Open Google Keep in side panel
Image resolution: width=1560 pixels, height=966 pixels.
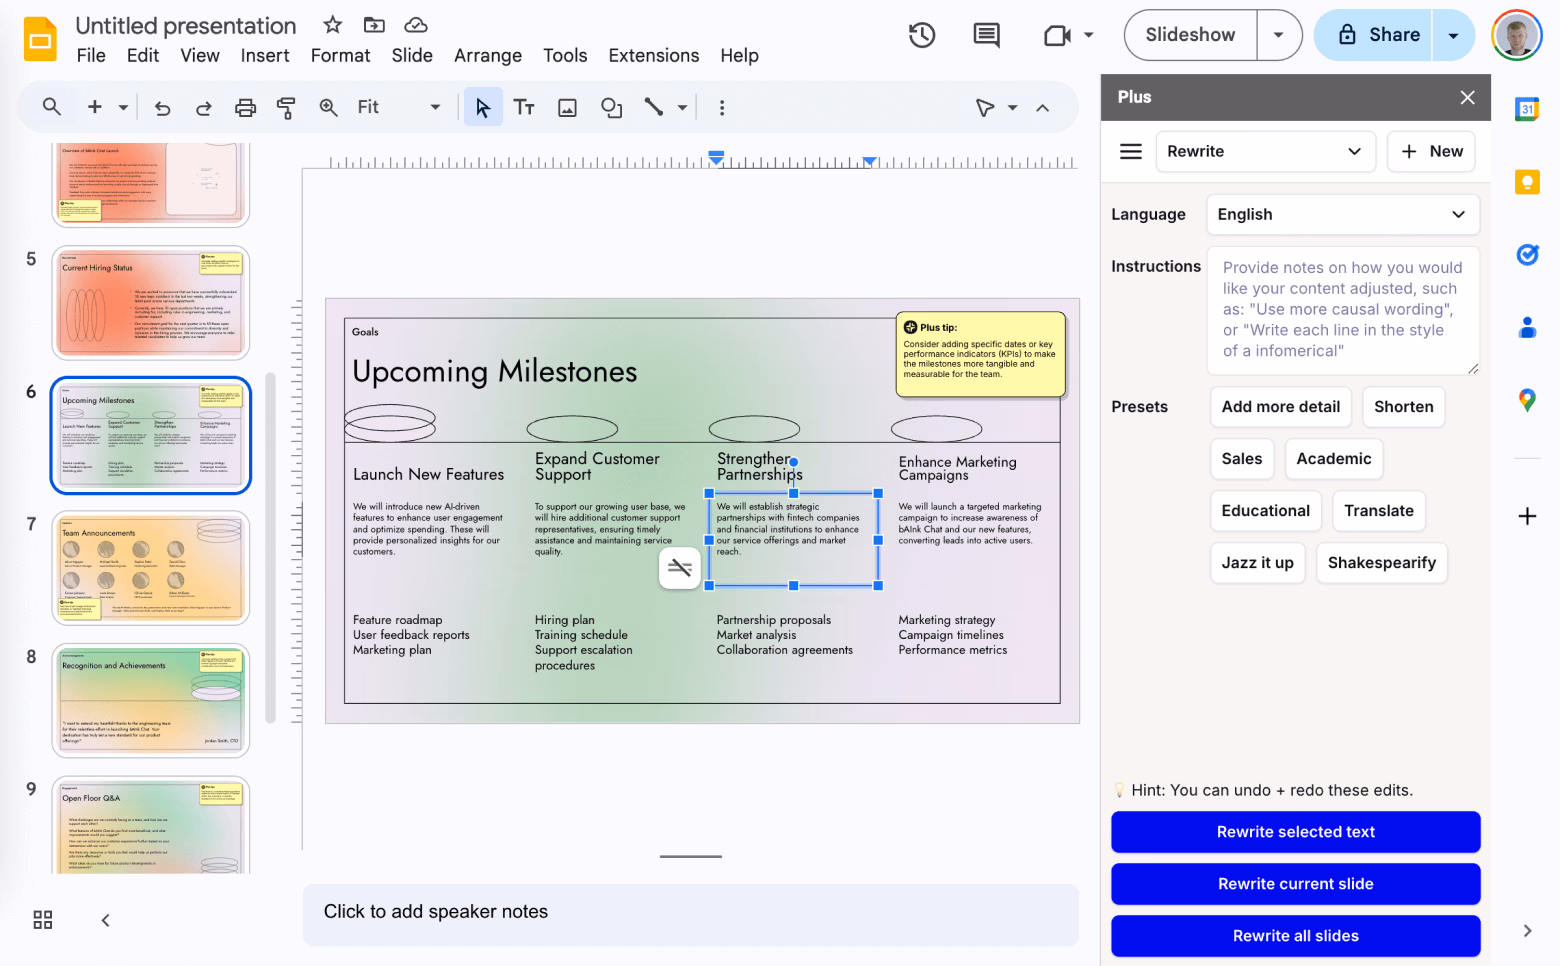(x=1527, y=182)
